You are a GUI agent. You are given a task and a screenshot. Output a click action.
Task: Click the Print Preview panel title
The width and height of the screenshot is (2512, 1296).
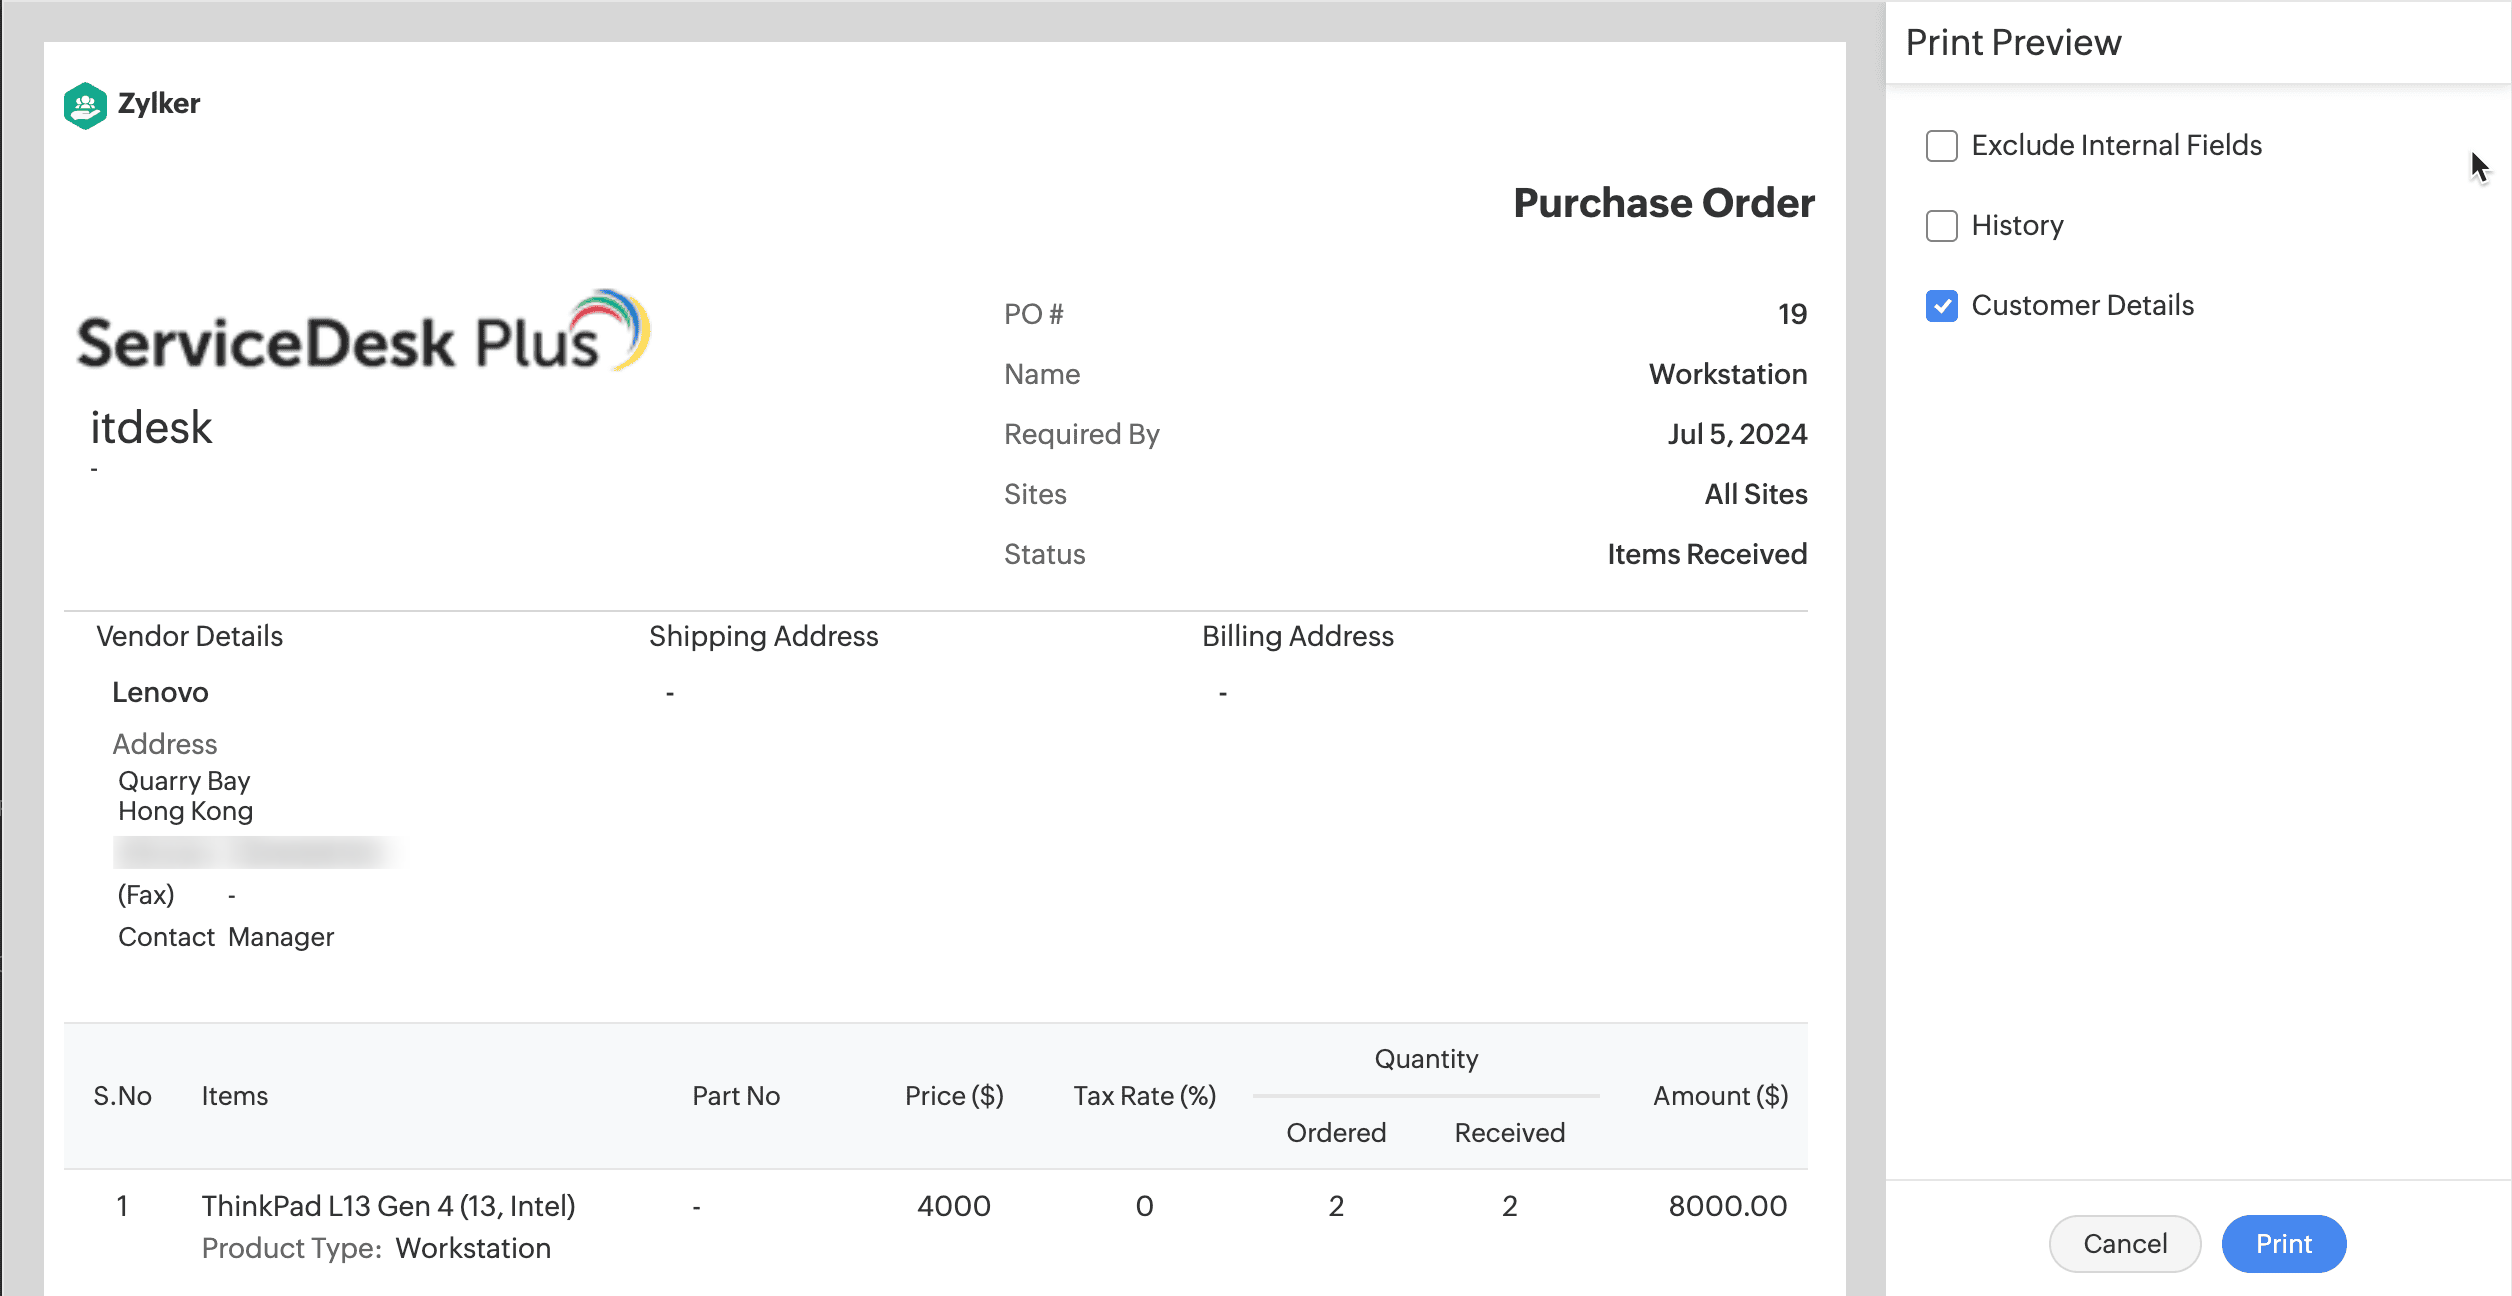coord(2012,43)
